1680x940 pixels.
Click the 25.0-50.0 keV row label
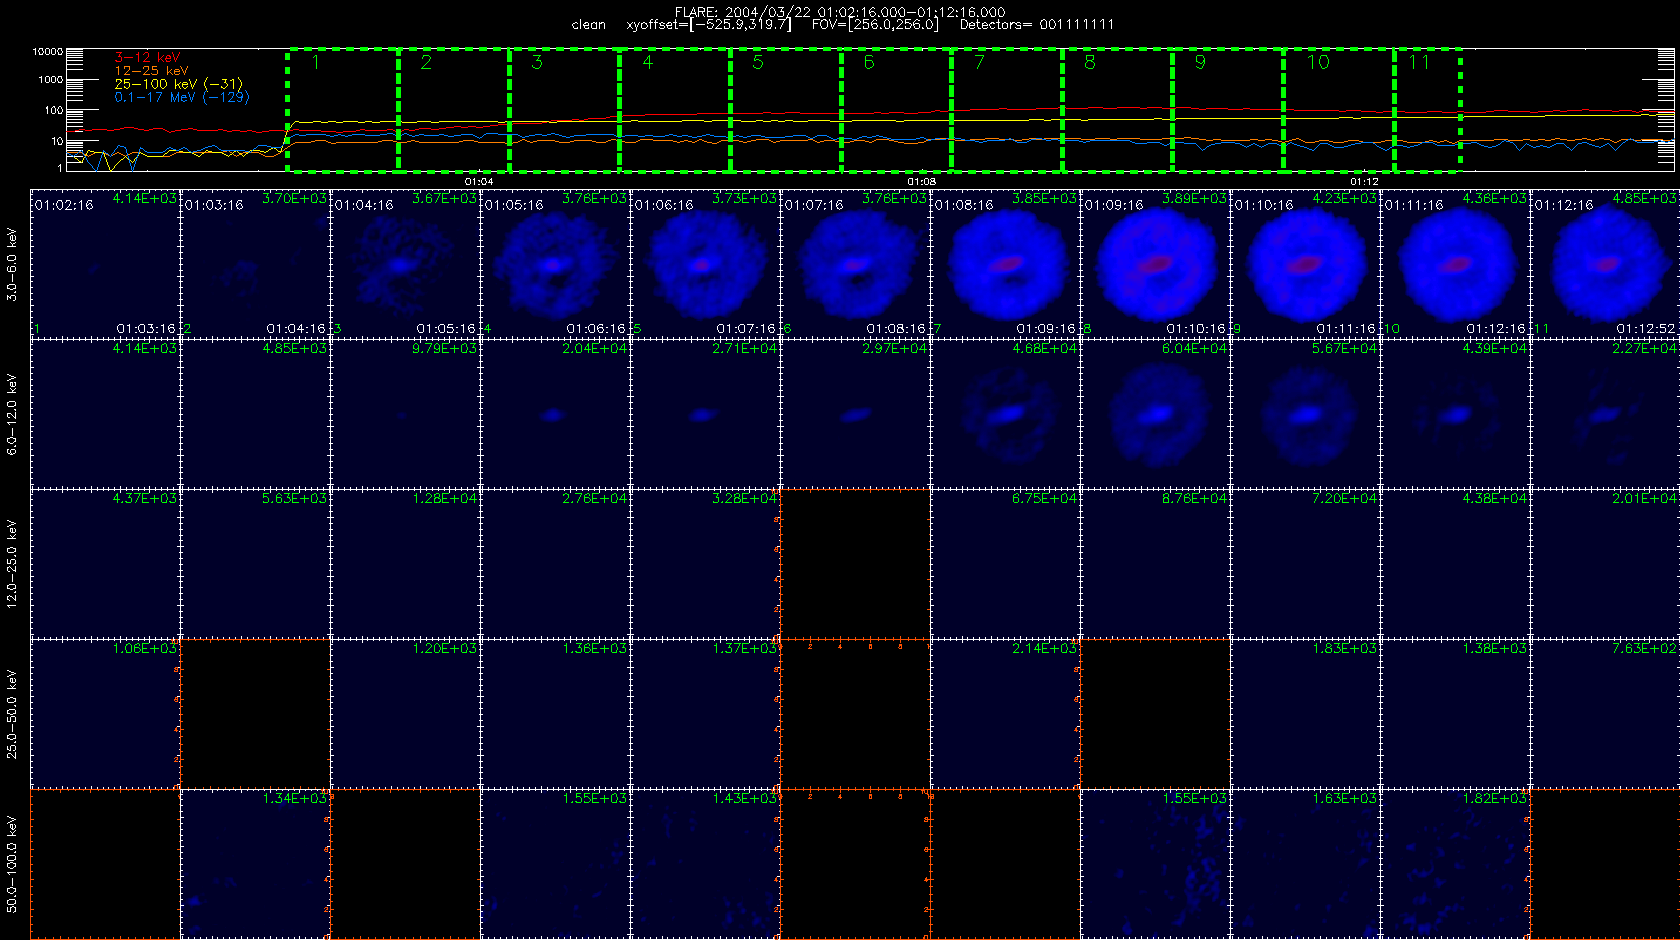(12, 714)
